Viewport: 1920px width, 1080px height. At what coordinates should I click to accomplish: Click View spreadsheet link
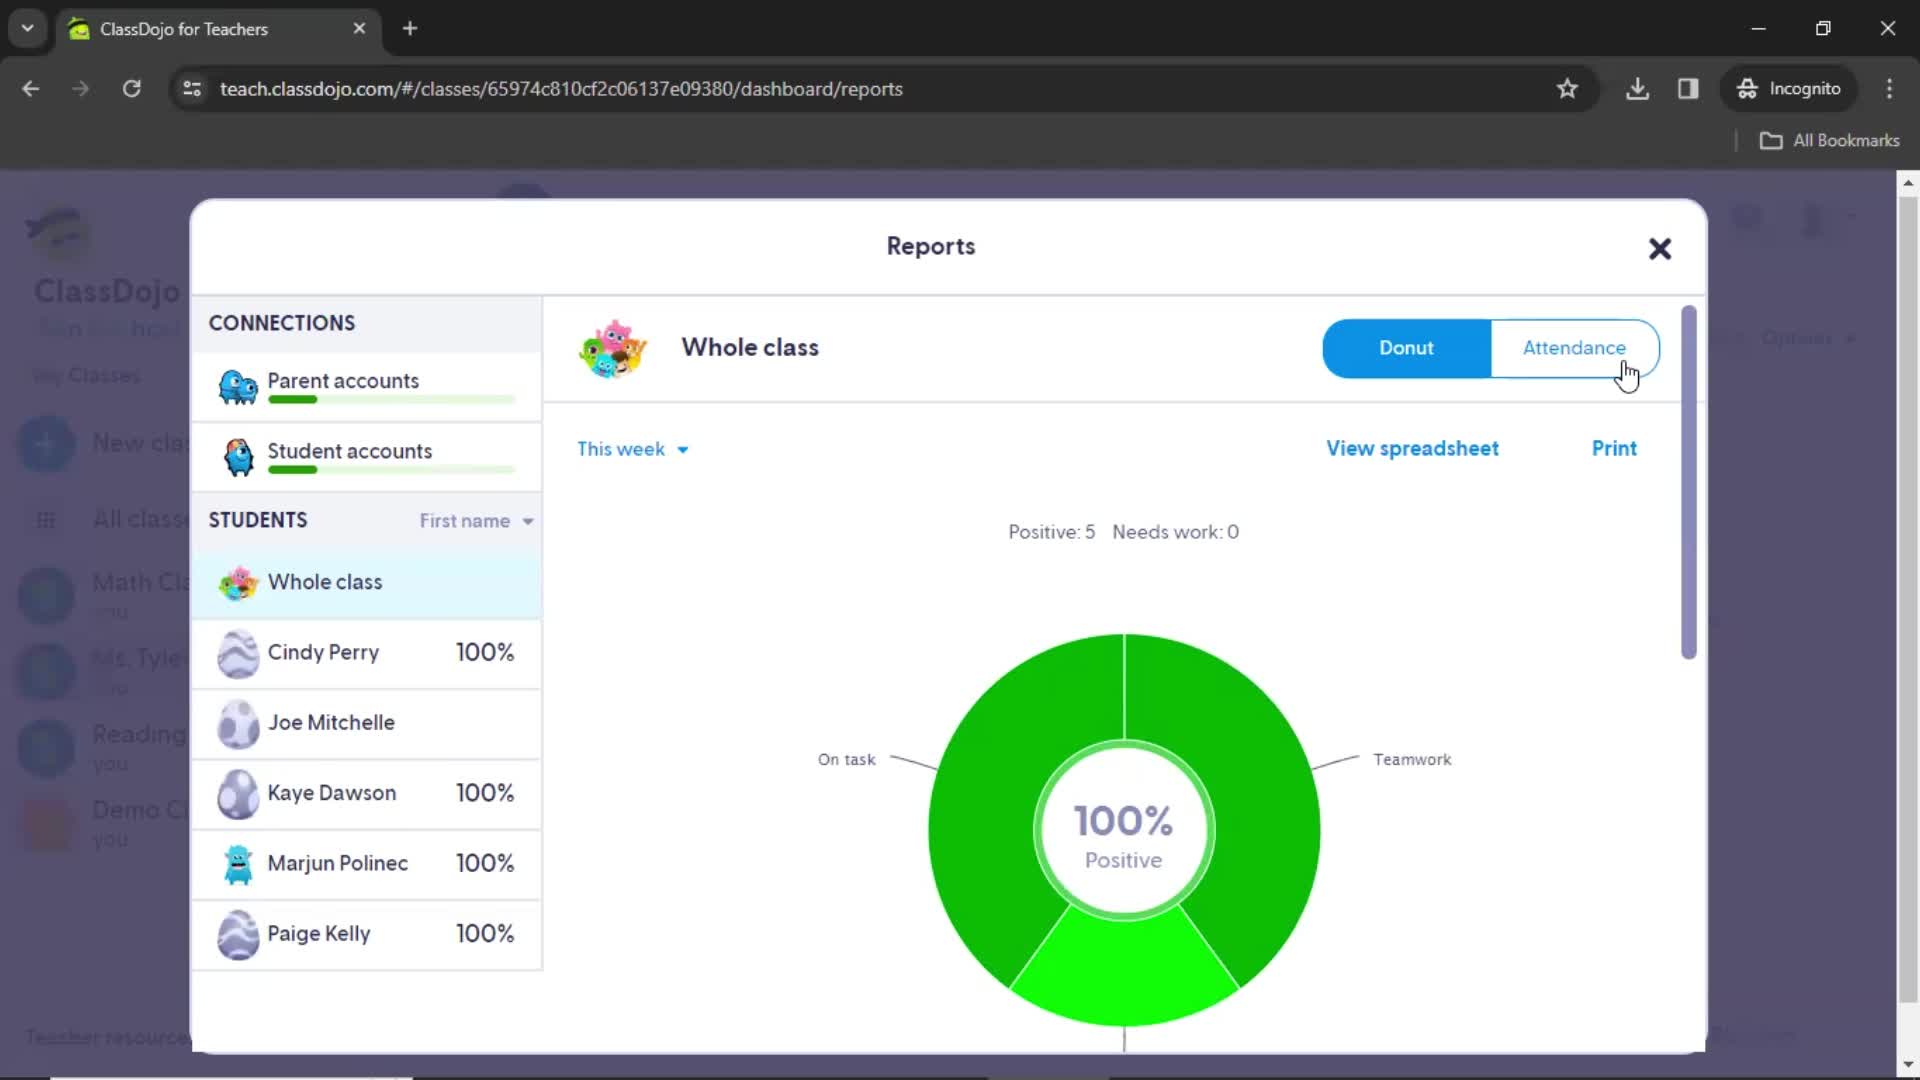(1412, 448)
